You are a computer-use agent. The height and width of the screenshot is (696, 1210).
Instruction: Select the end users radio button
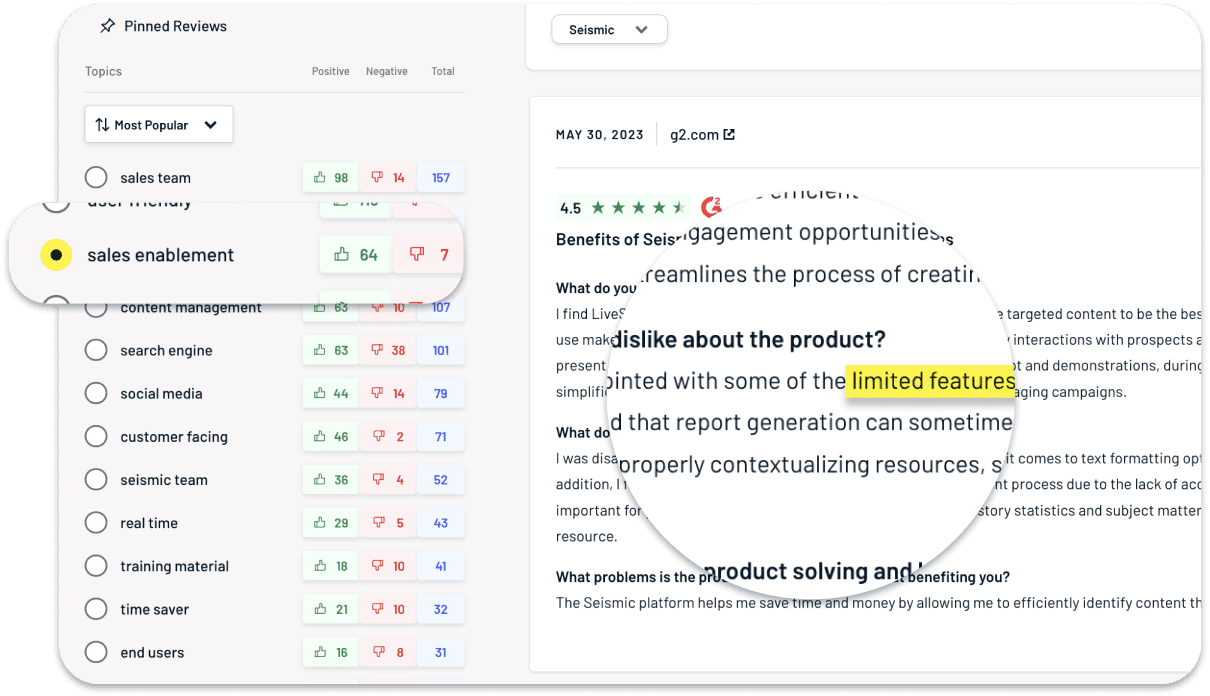[96, 652]
